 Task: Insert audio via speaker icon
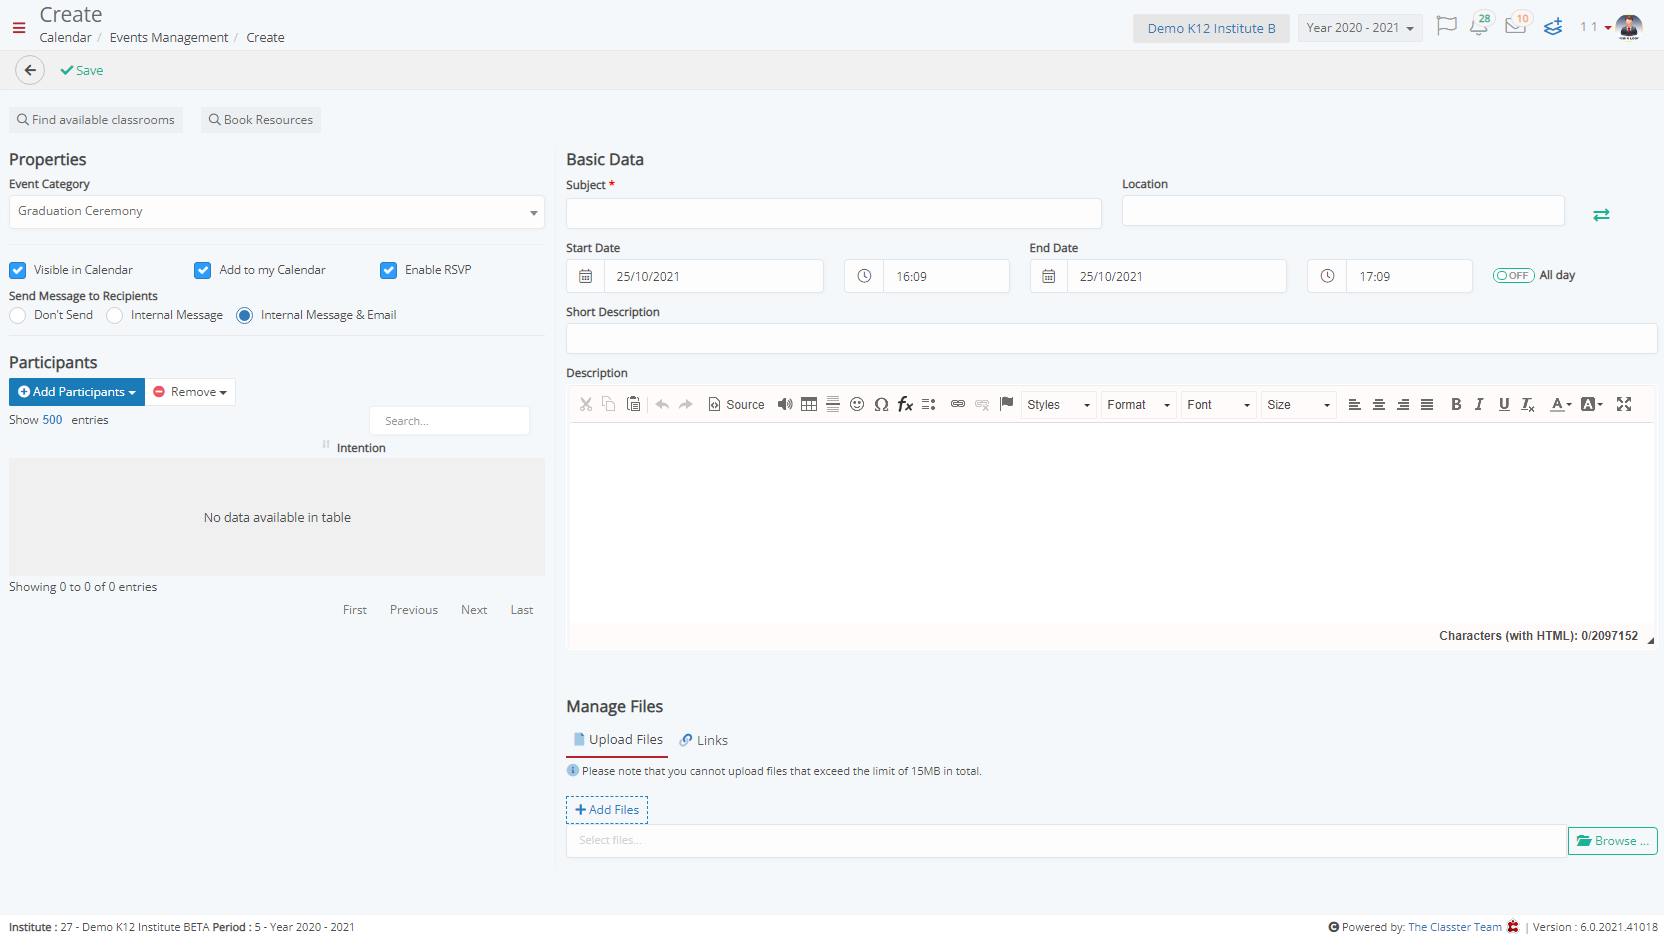pos(785,404)
